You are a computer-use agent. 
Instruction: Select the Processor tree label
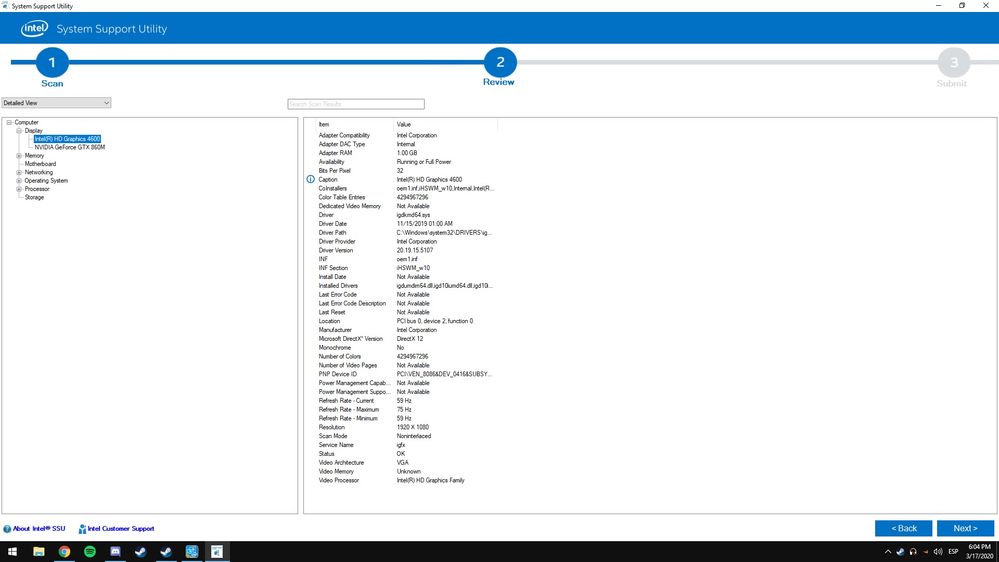tap(37, 189)
